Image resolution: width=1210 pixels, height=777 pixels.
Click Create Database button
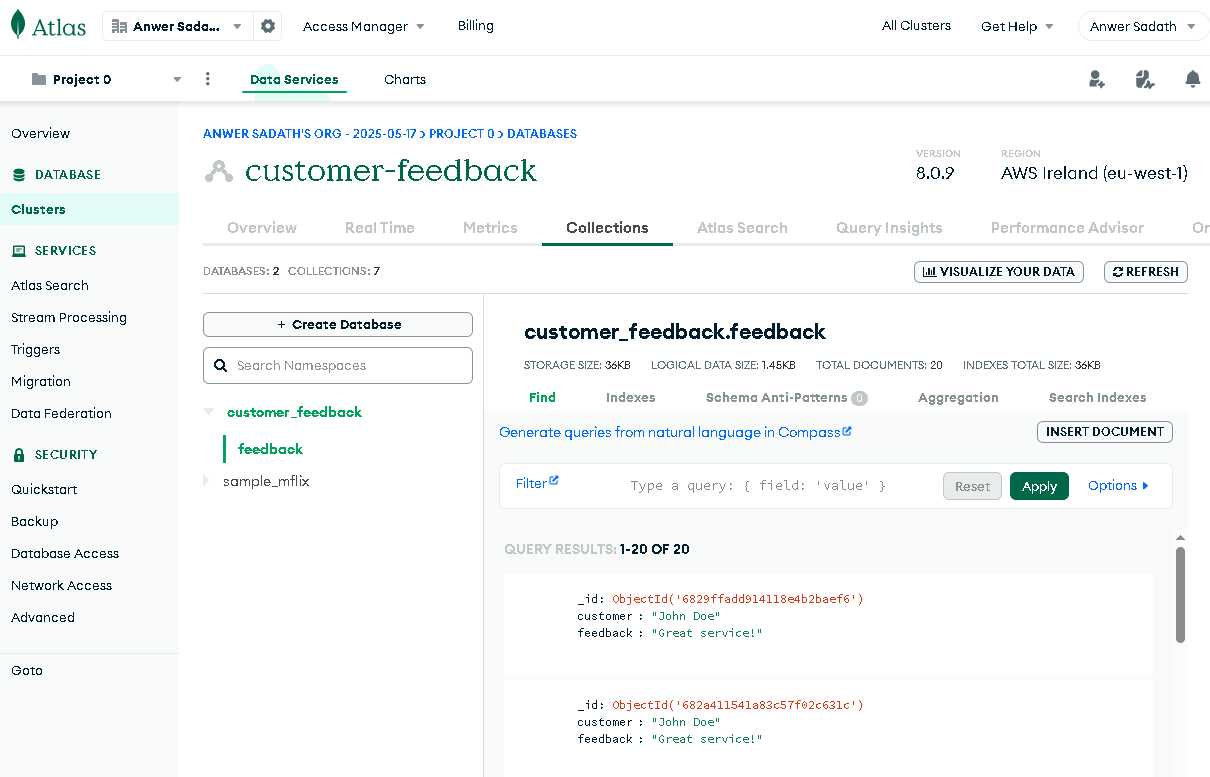pos(338,325)
